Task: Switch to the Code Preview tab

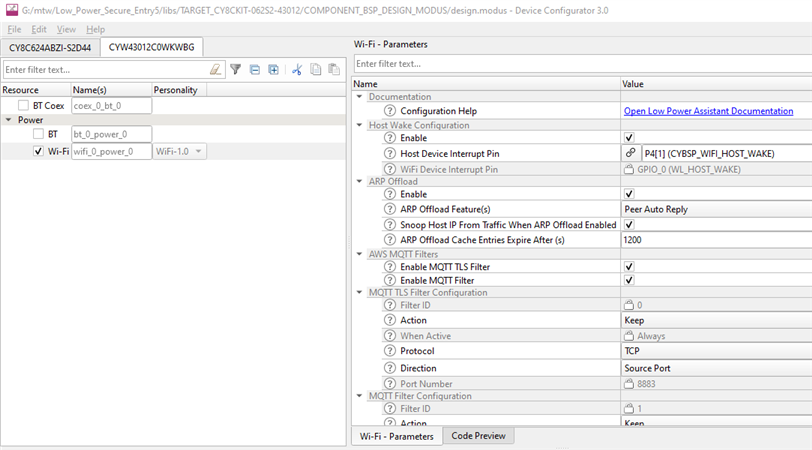Action: (x=480, y=436)
